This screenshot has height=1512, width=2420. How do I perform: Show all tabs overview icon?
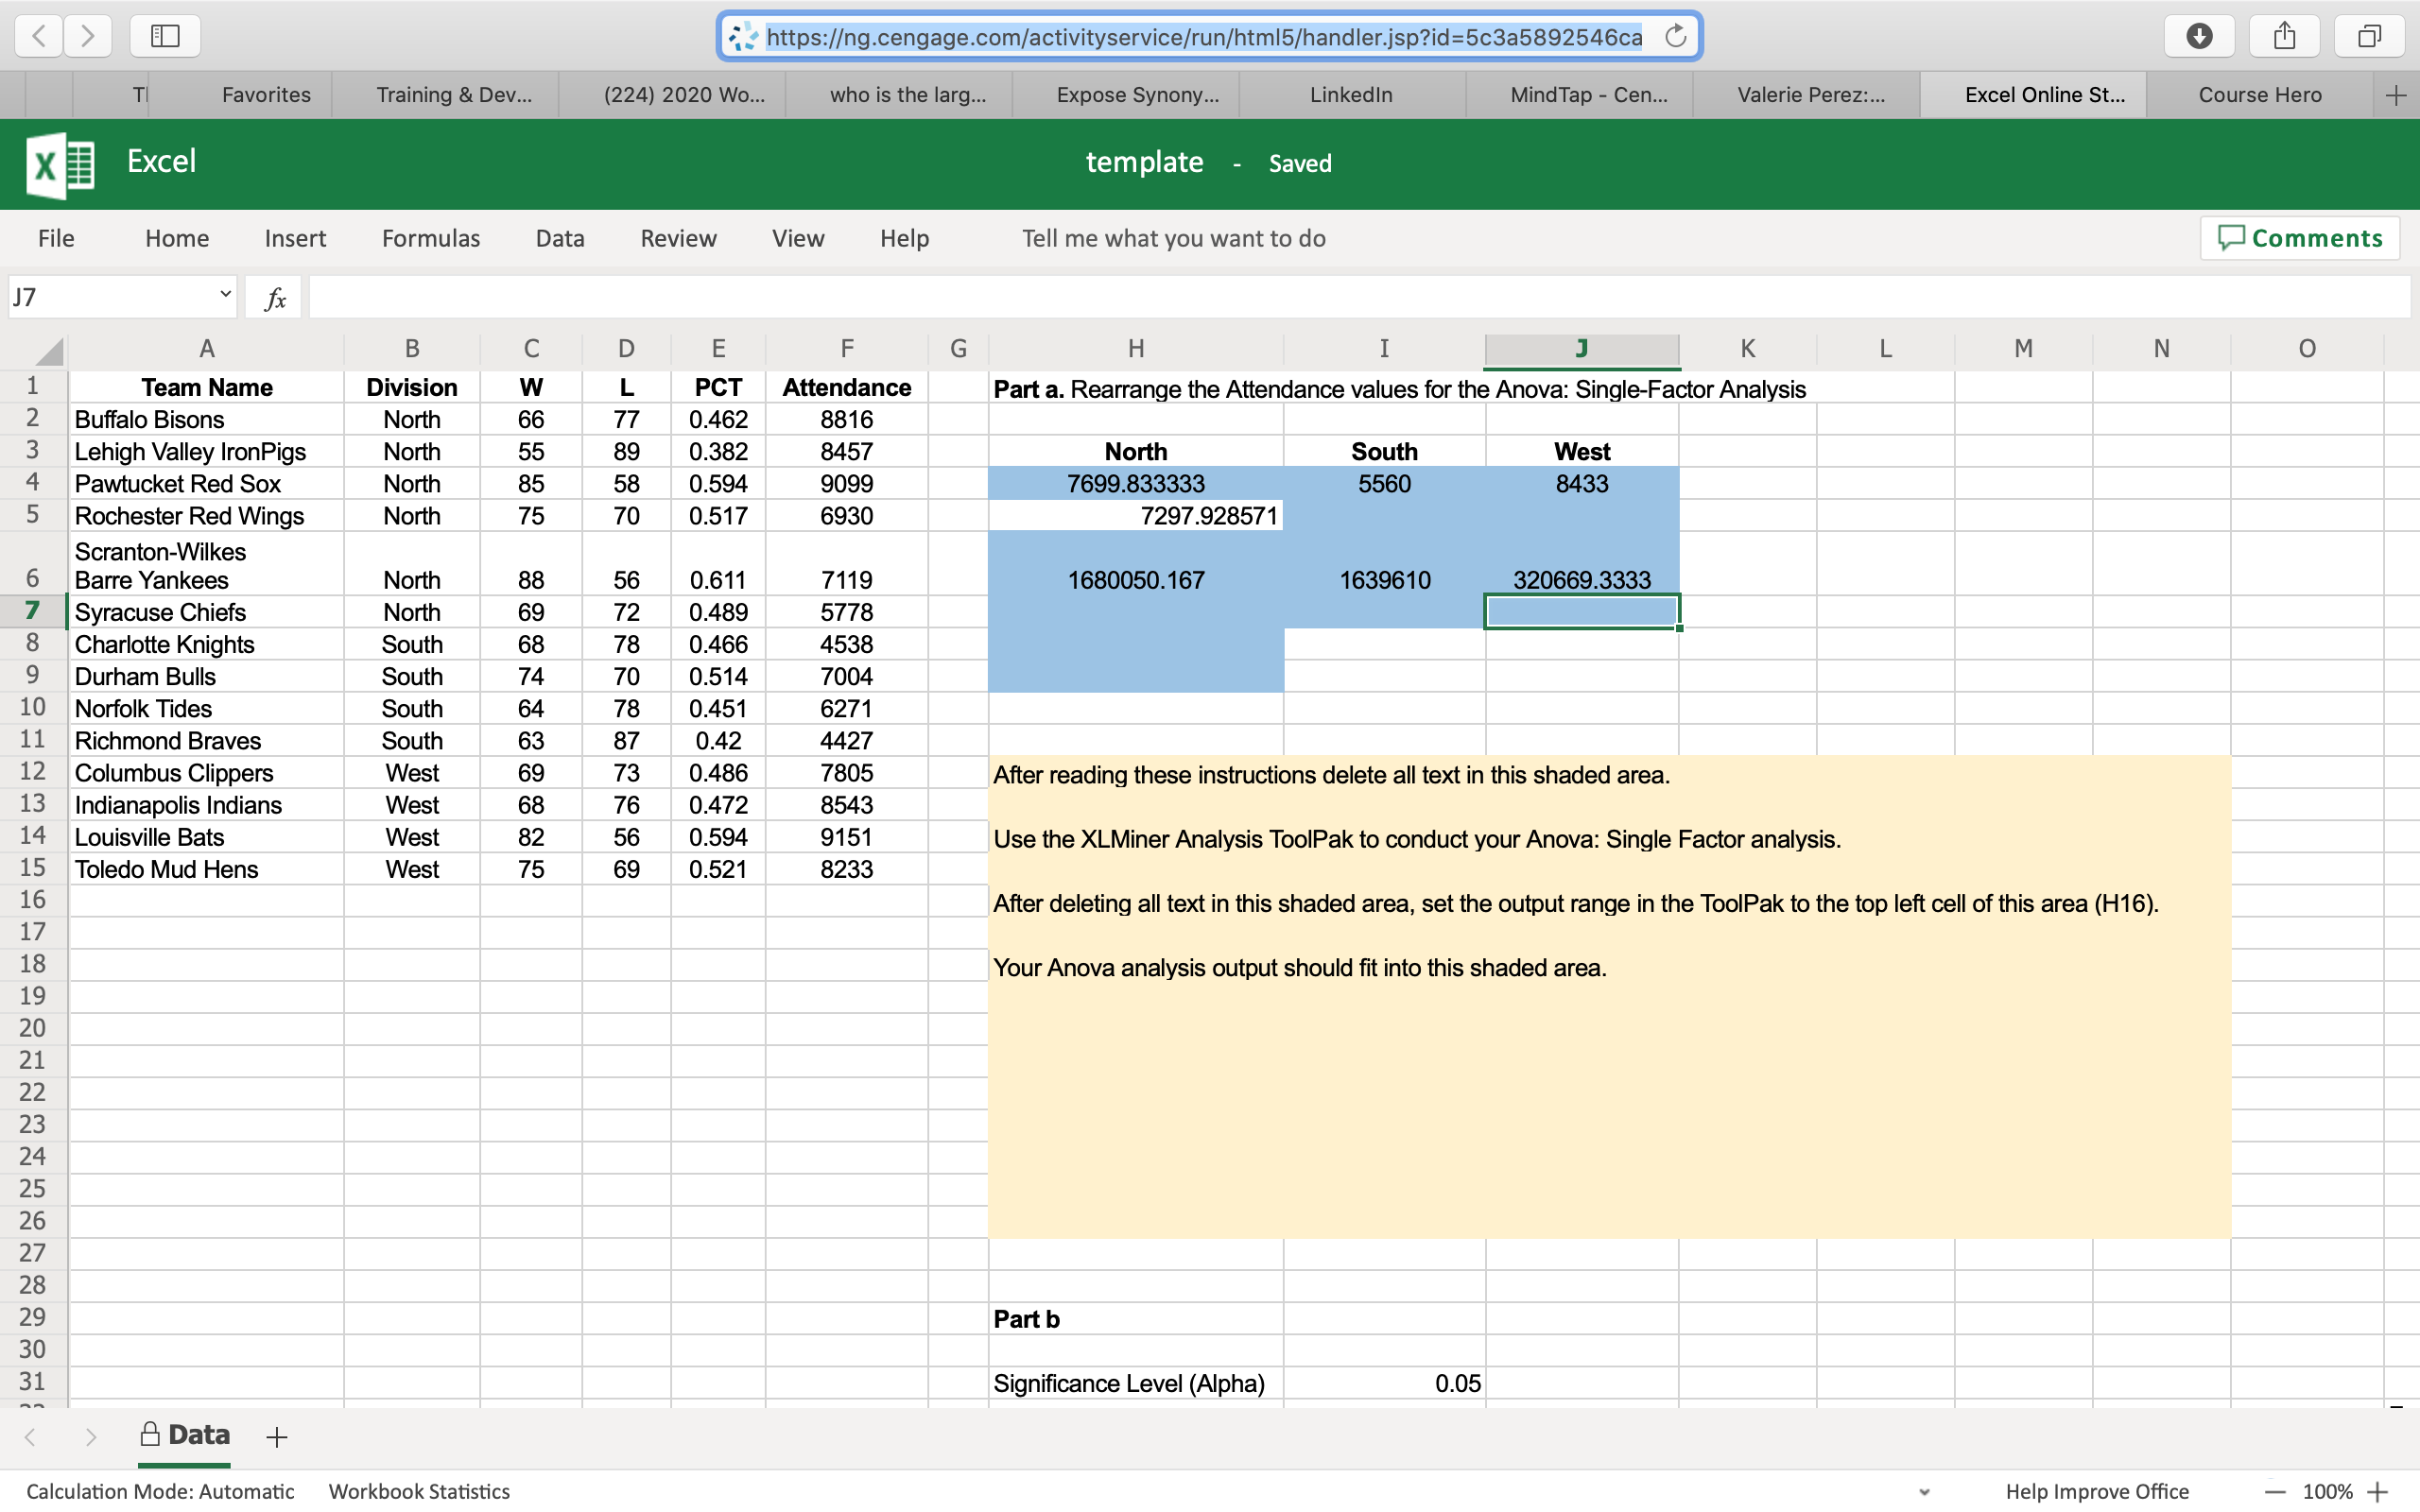(2369, 37)
